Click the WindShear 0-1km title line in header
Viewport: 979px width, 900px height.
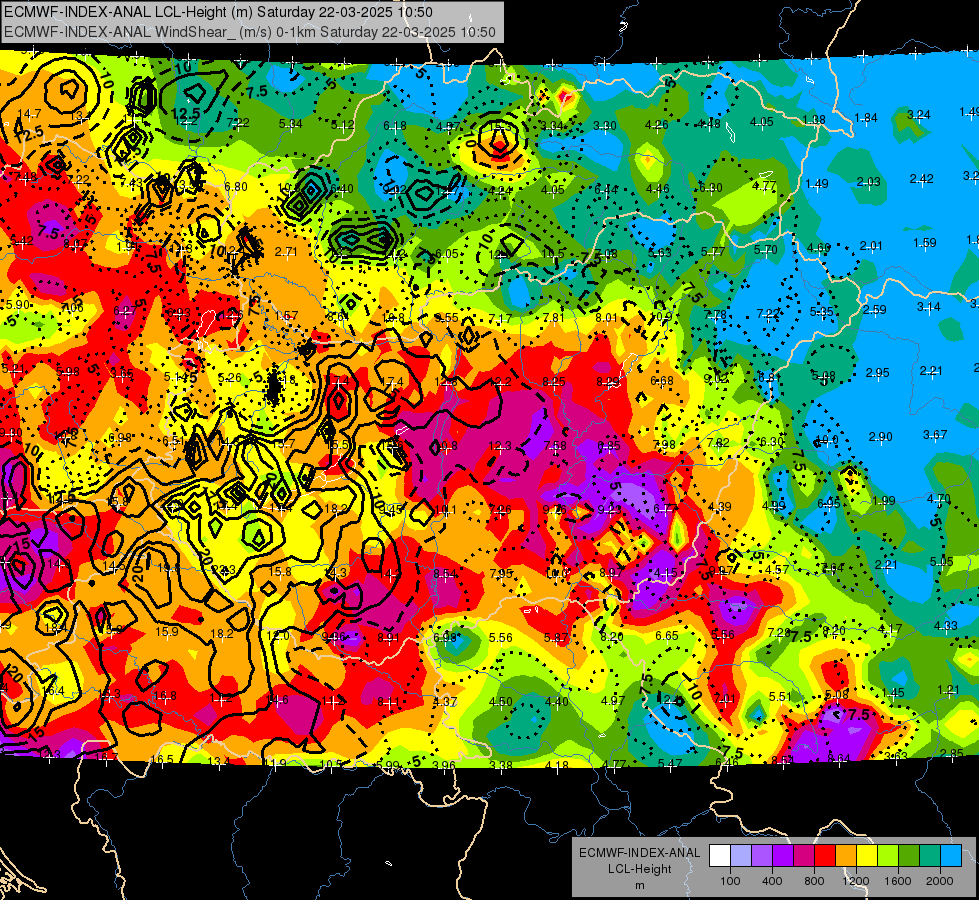click(250, 32)
